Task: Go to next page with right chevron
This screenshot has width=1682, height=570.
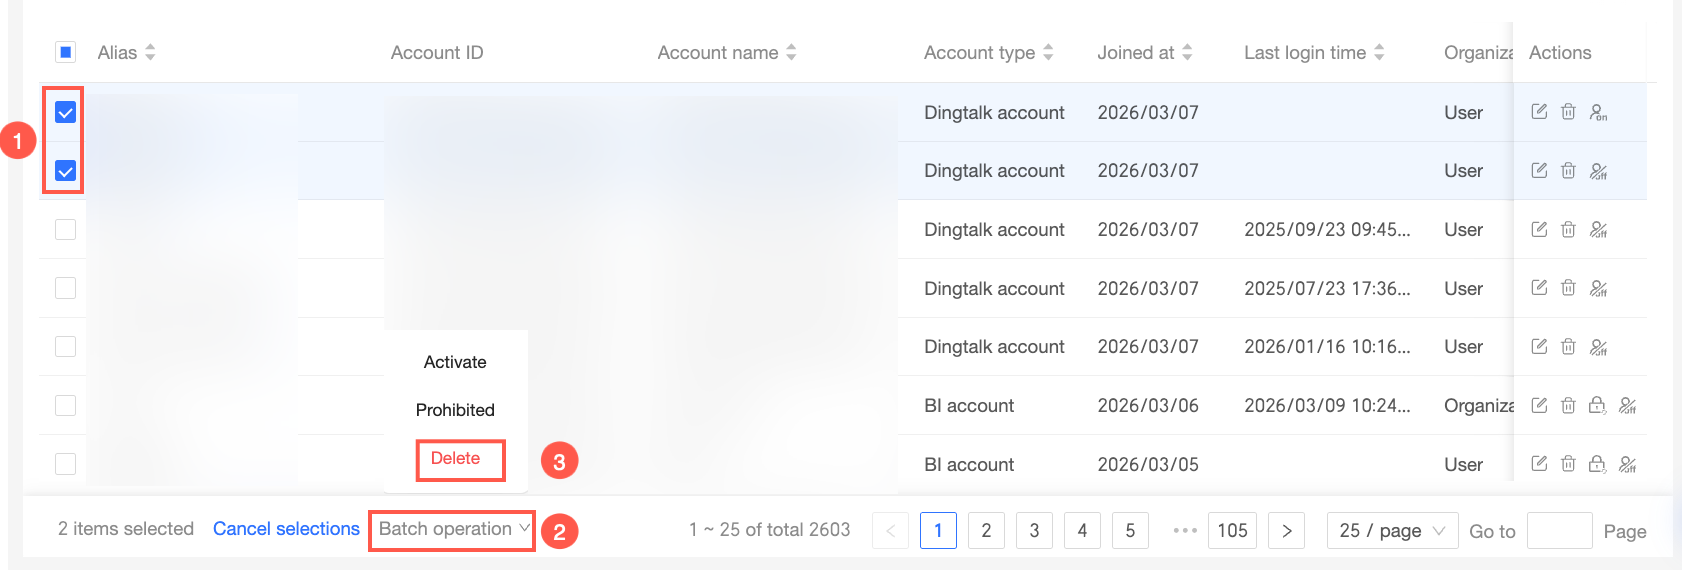Action: coord(1286,530)
